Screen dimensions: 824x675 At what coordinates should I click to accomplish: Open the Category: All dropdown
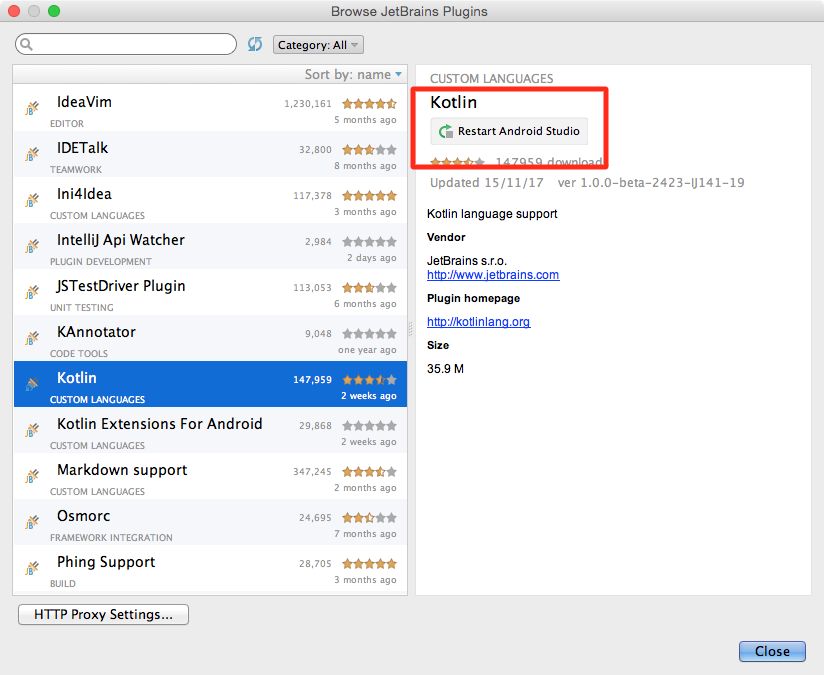[x=318, y=45]
